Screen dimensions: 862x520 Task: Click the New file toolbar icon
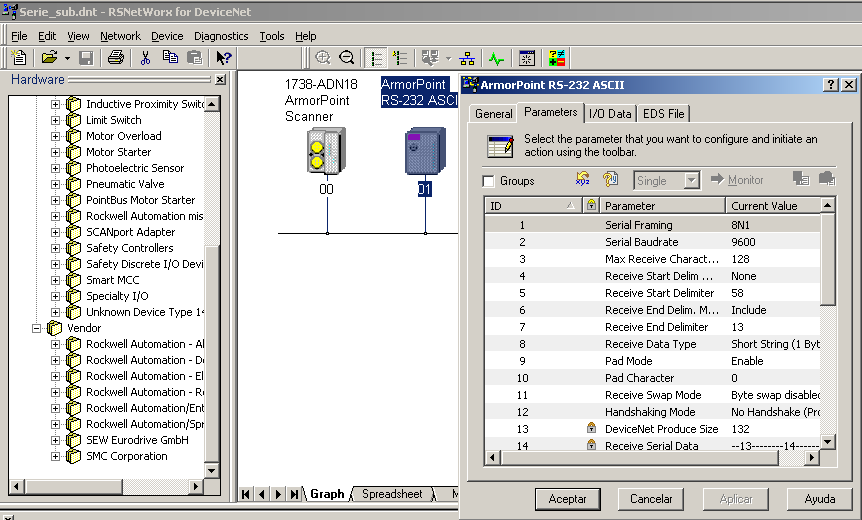pos(19,58)
